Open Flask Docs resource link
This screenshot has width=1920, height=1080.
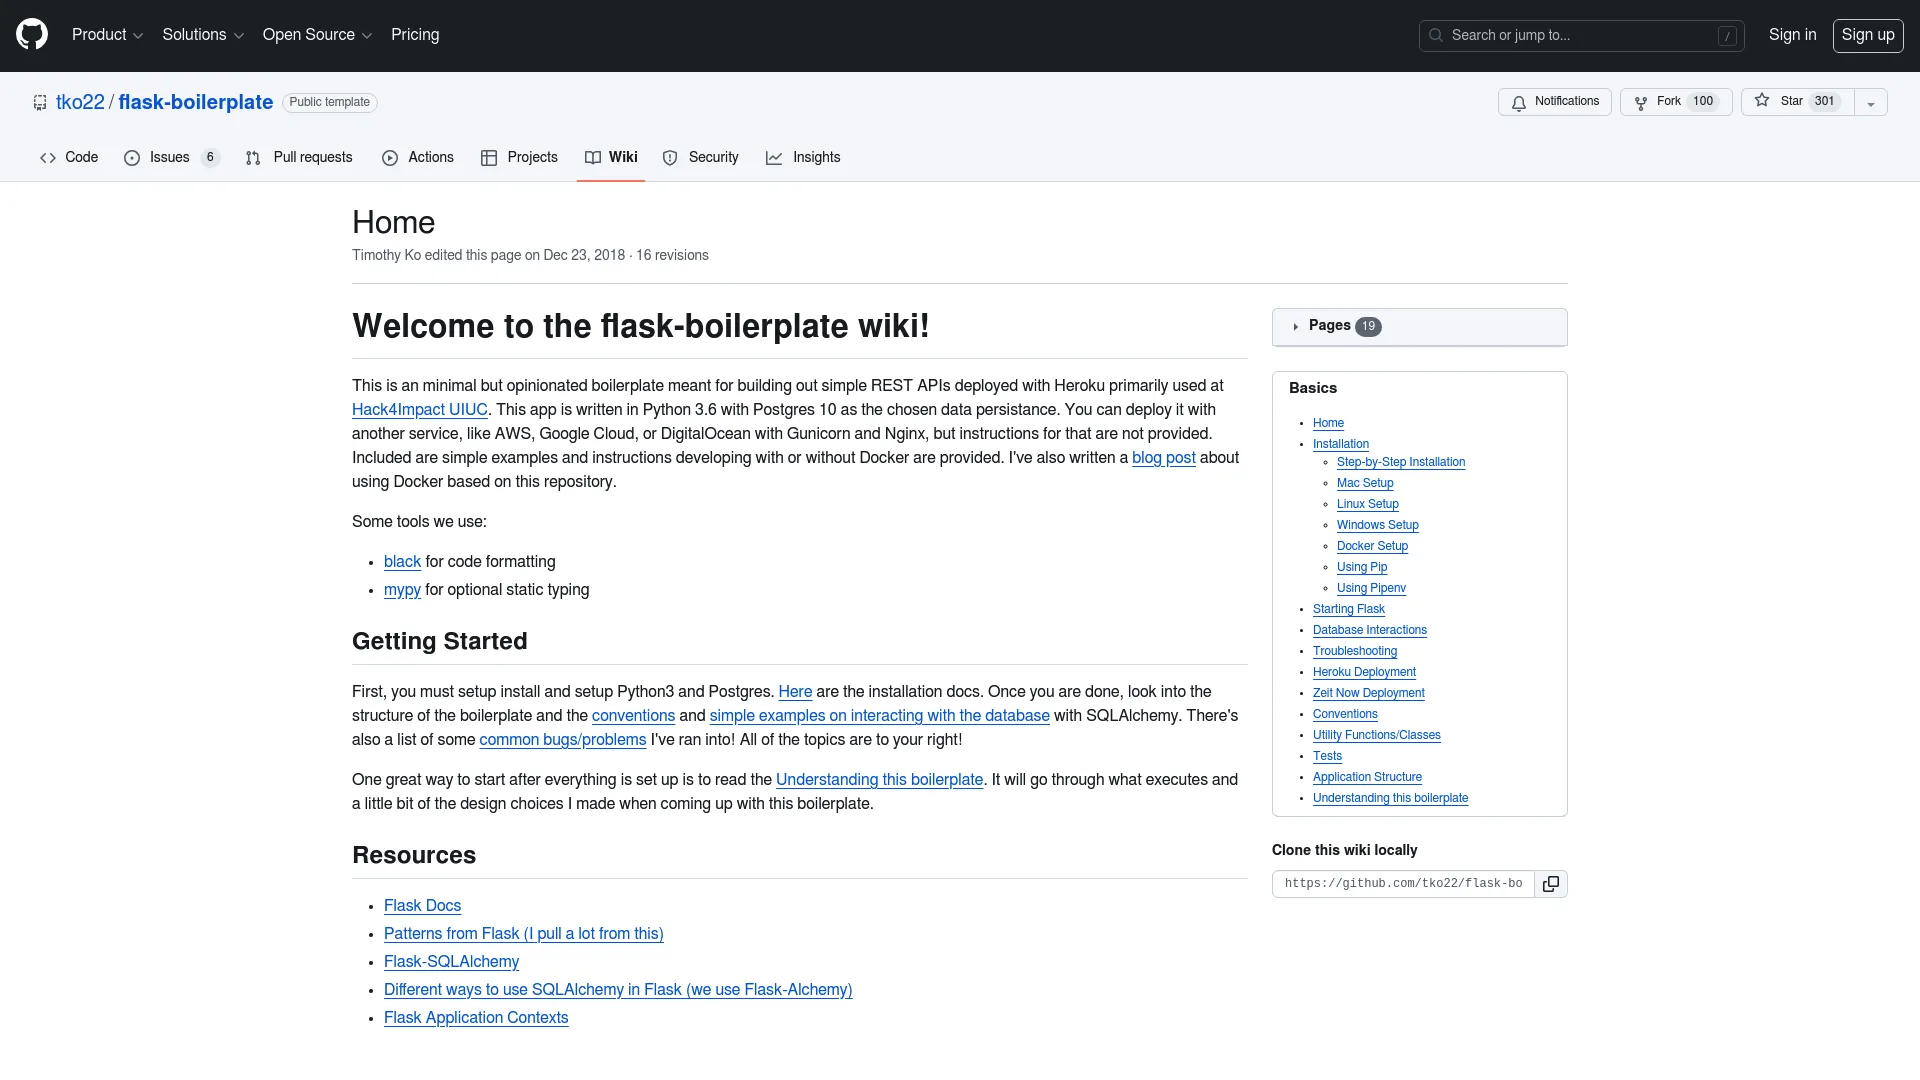422,906
